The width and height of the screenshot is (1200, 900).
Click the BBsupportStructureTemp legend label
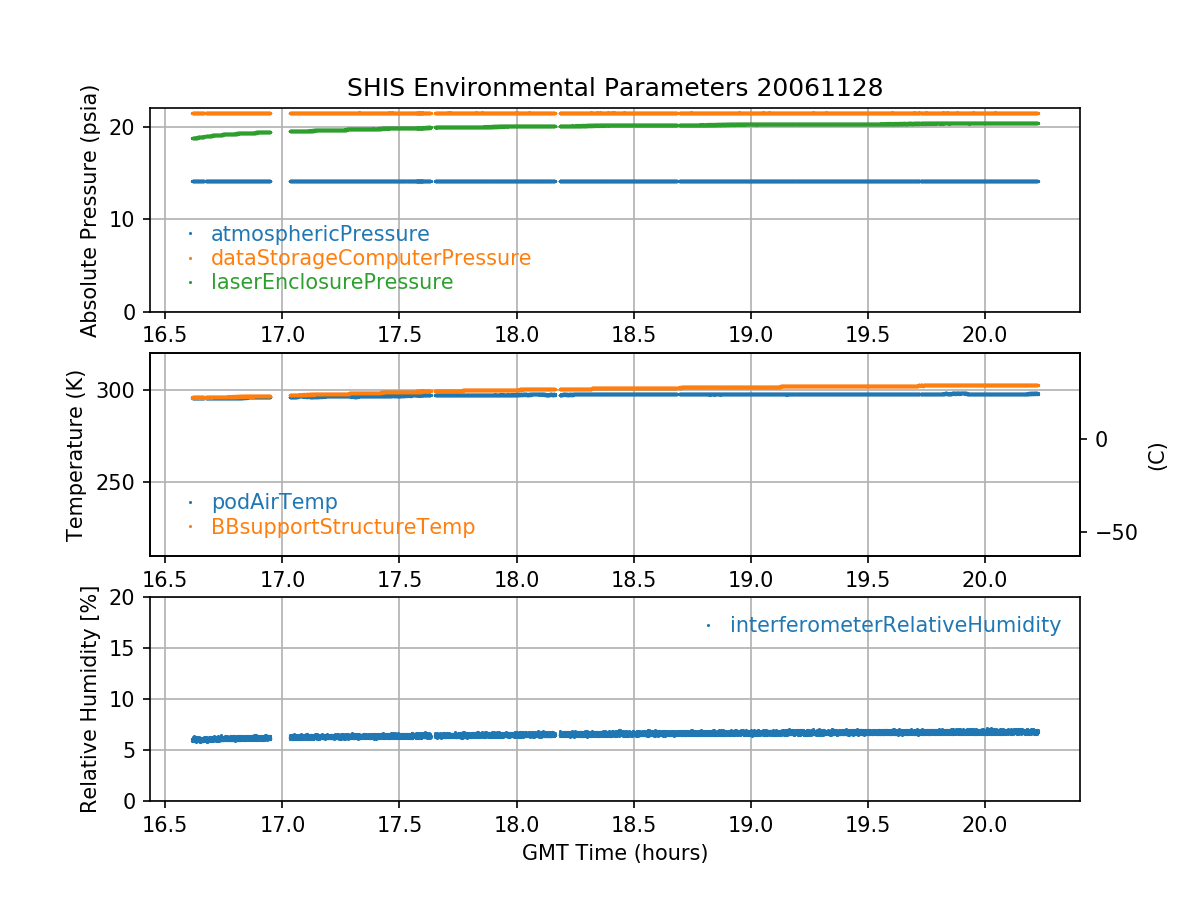click(342, 526)
